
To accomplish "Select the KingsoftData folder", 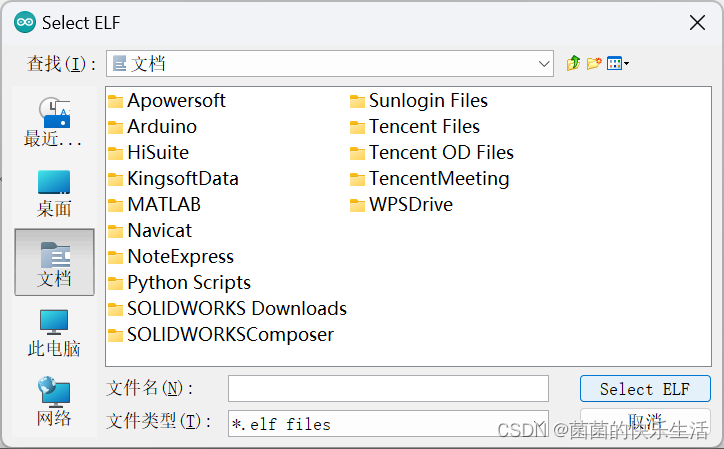I will [173, 178].
